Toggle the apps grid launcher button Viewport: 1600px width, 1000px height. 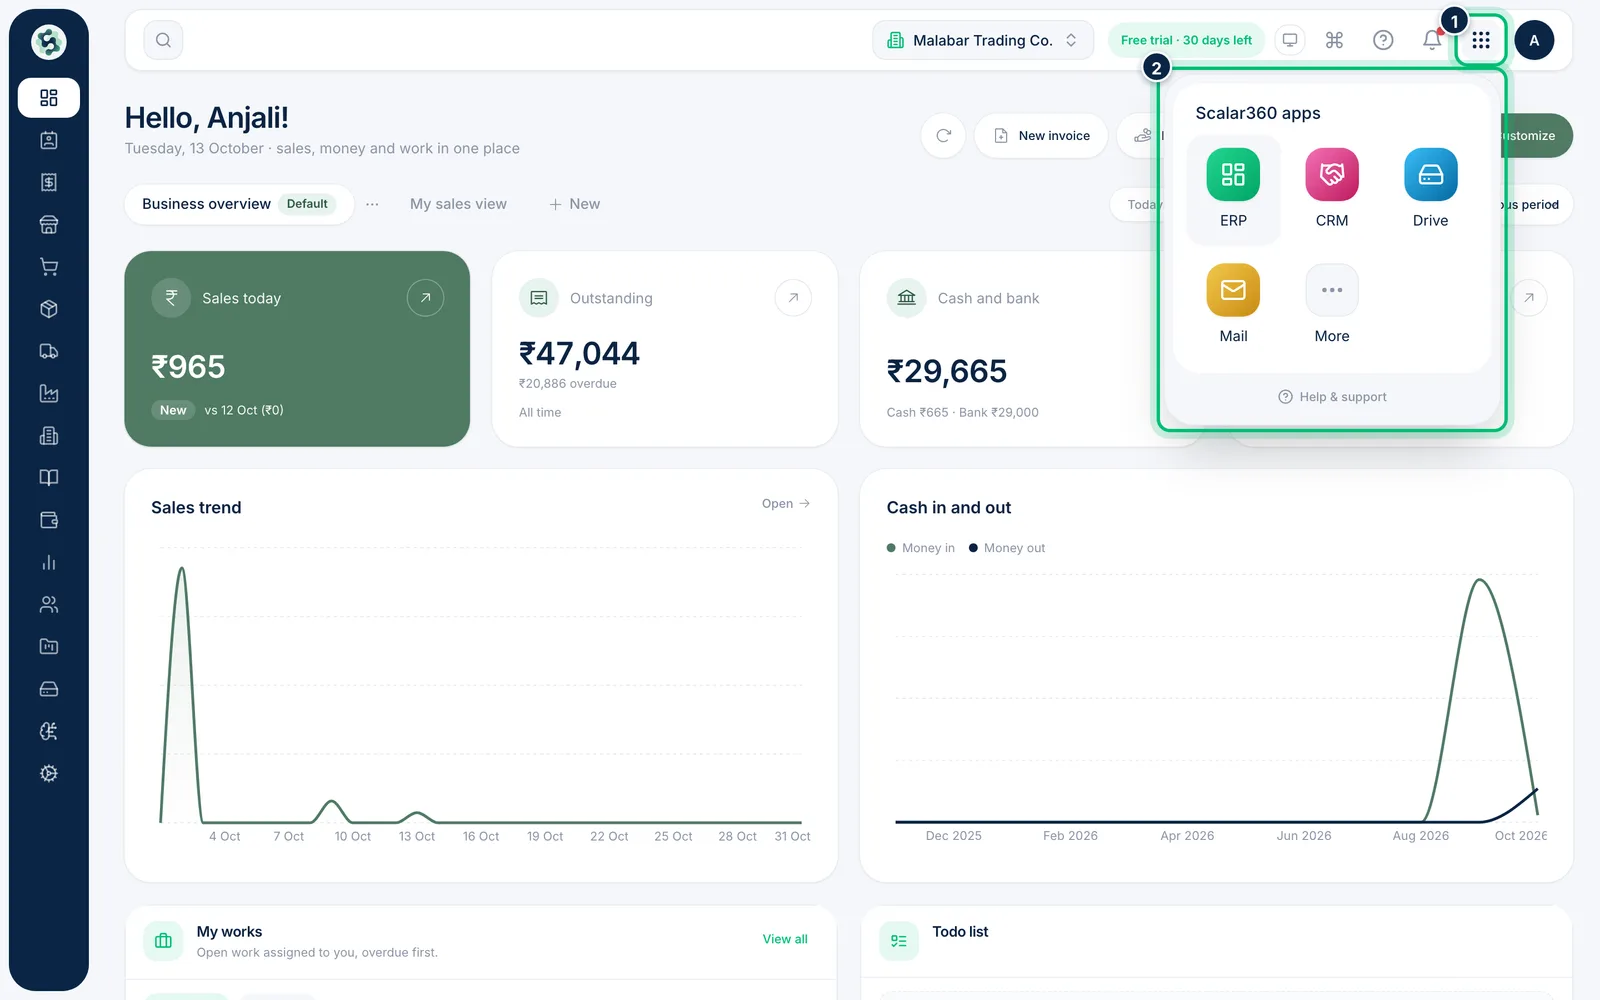[1481, 40]
